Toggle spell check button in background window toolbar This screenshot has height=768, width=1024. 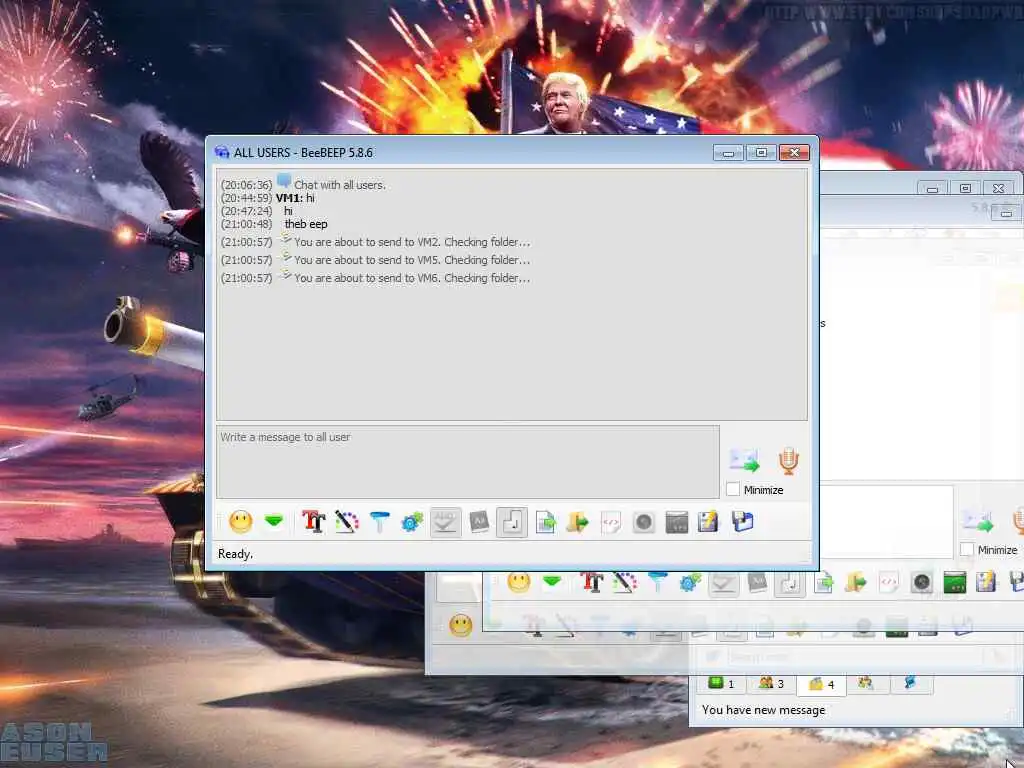click(x=724, y=583)
